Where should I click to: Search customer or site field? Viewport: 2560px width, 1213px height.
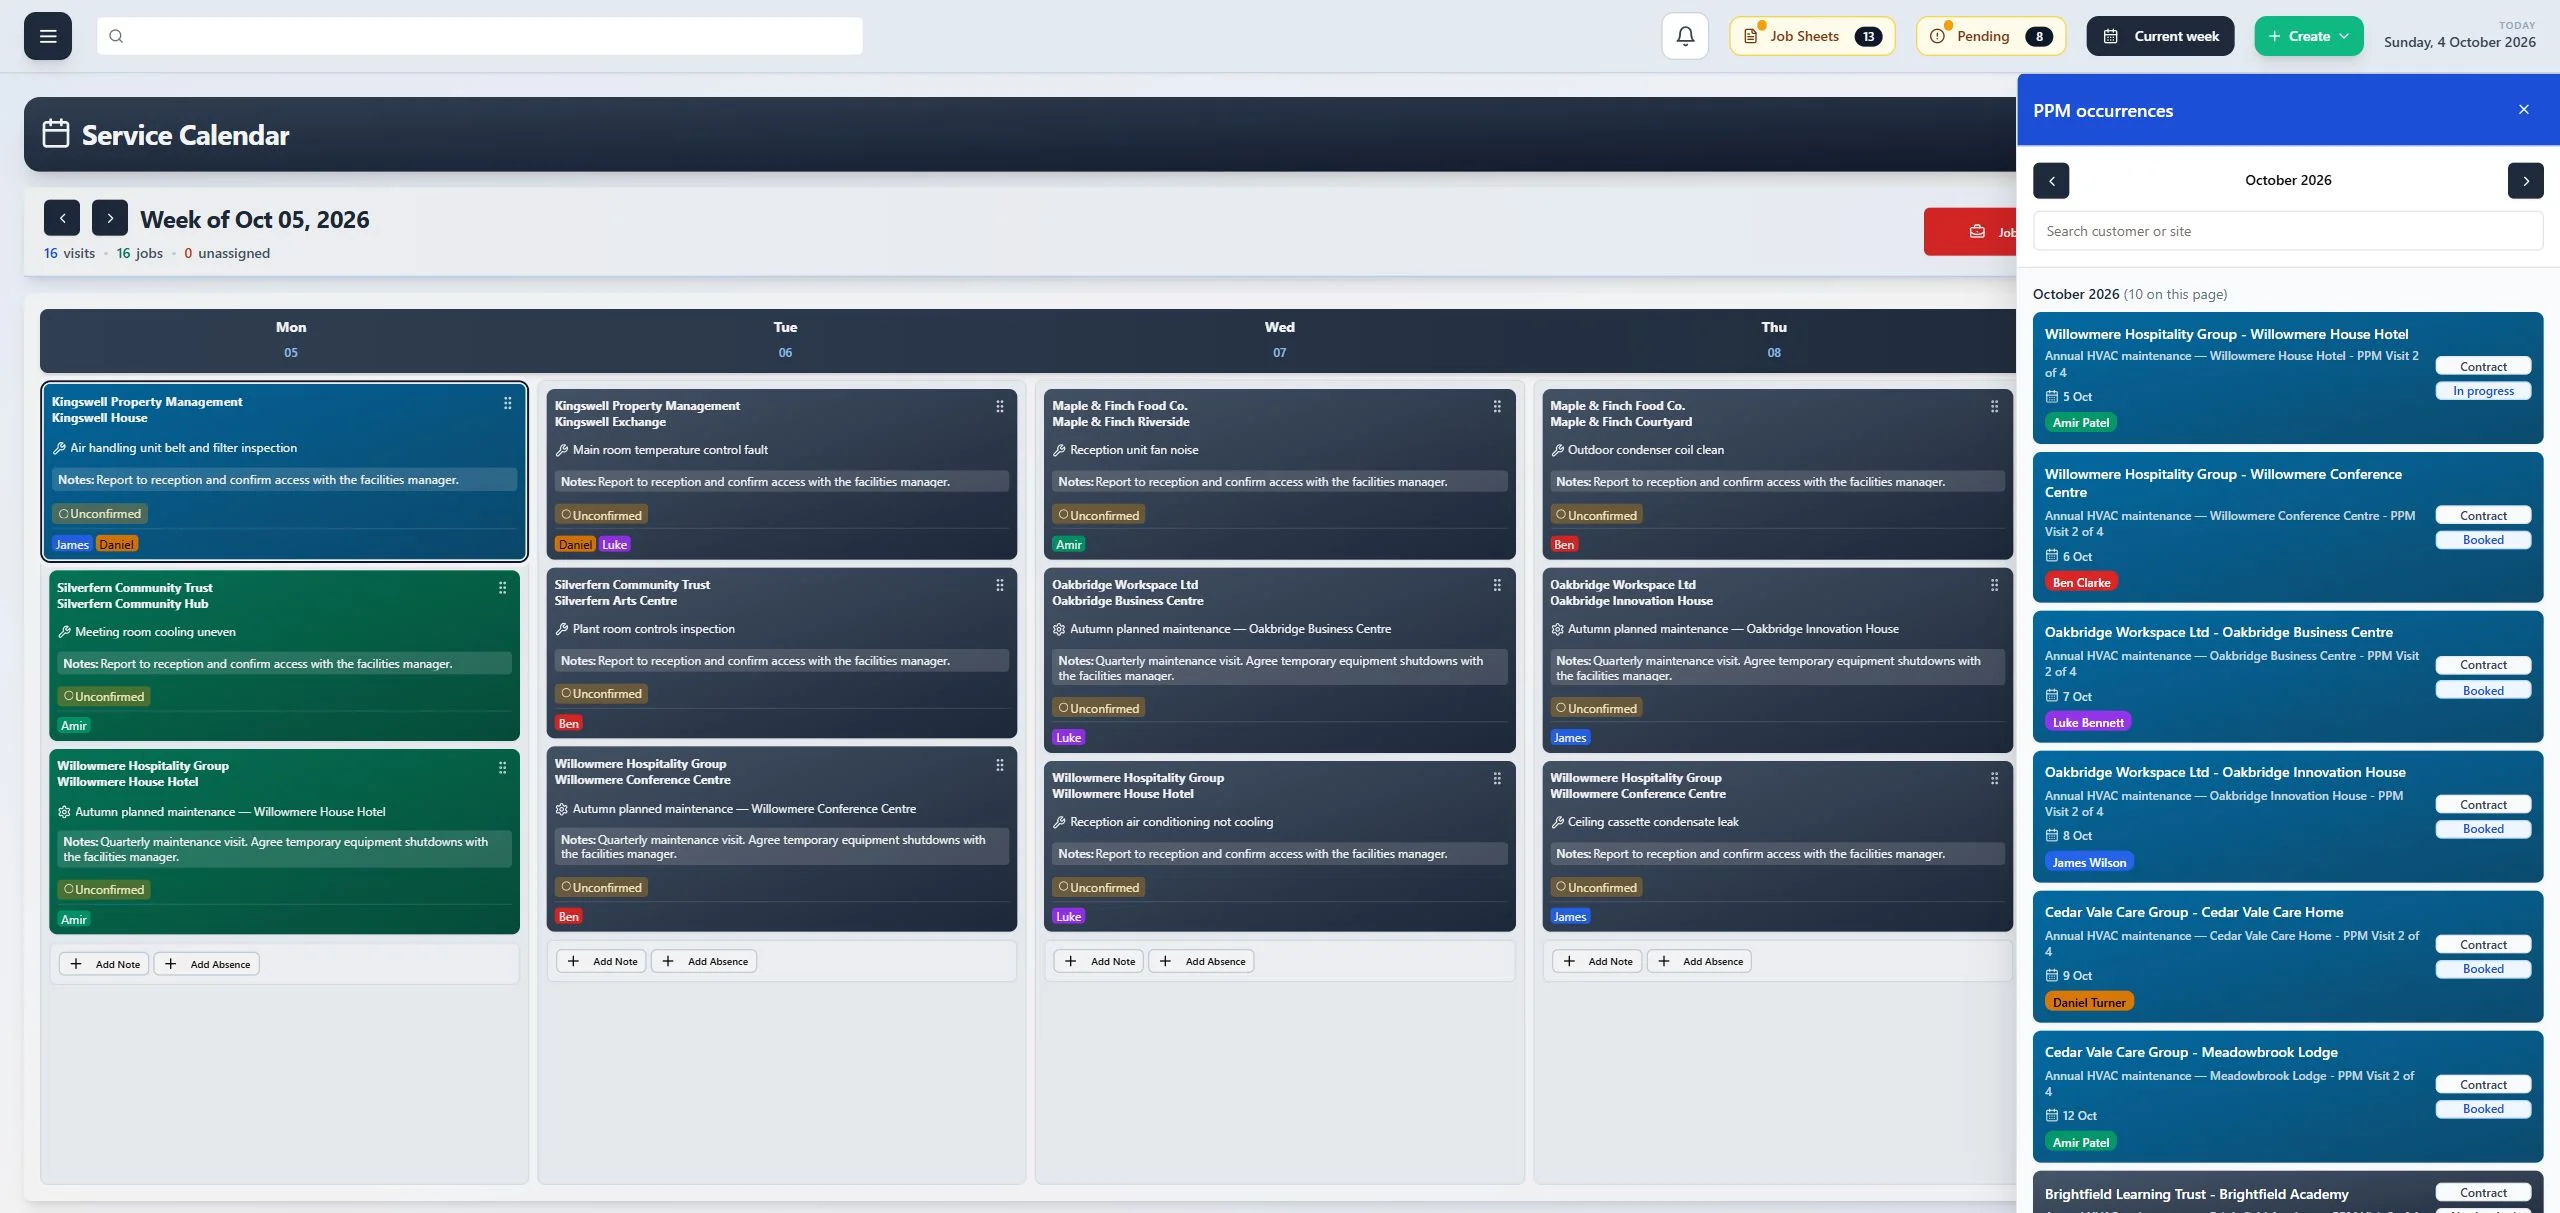point(2288,231)
